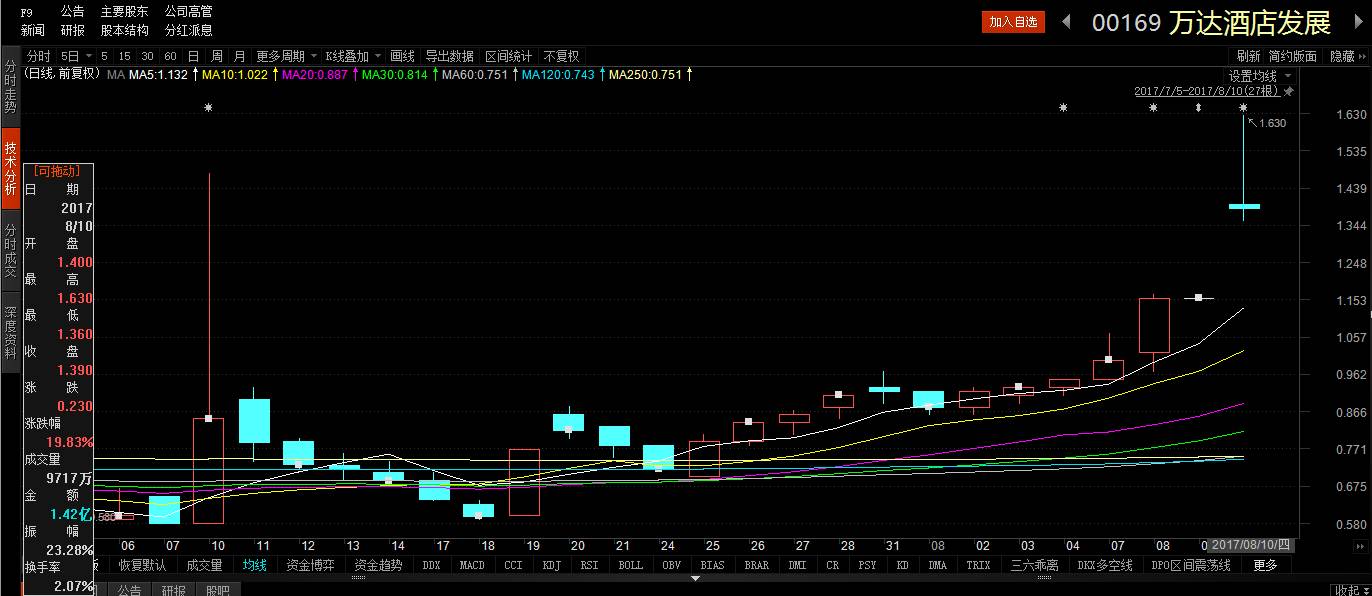This screenshot has height=596, width=1372.
Task: Open 区间统计 range statistics
Action: (x=508, y=56)
